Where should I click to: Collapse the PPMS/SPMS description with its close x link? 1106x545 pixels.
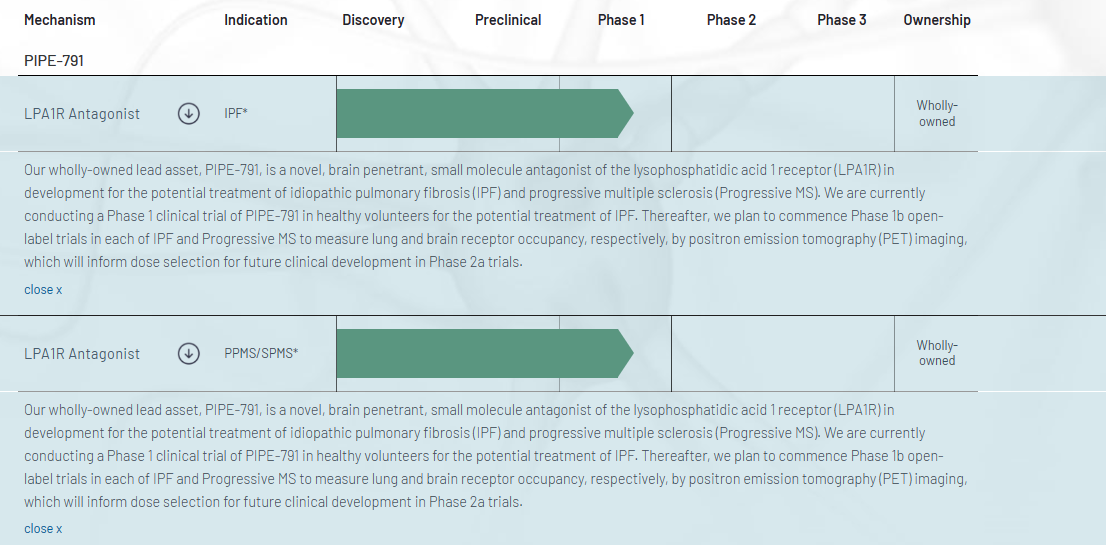[x=43, y=528]
